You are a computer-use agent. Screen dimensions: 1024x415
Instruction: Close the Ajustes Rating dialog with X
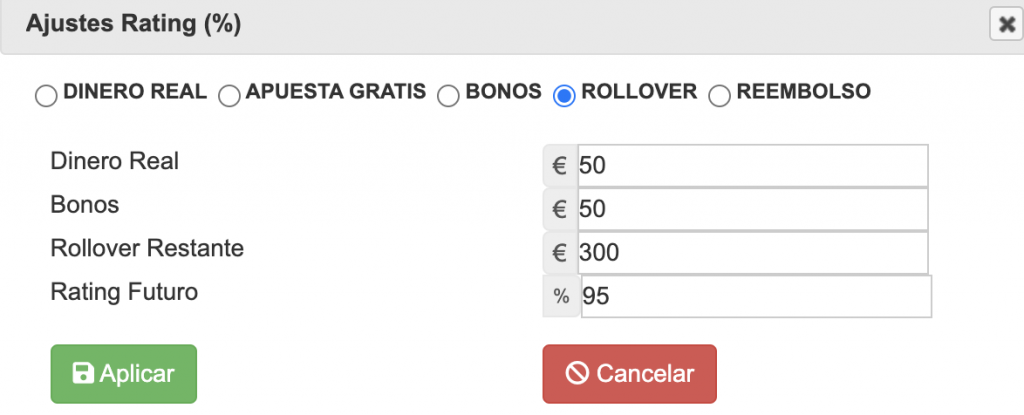1006,25
